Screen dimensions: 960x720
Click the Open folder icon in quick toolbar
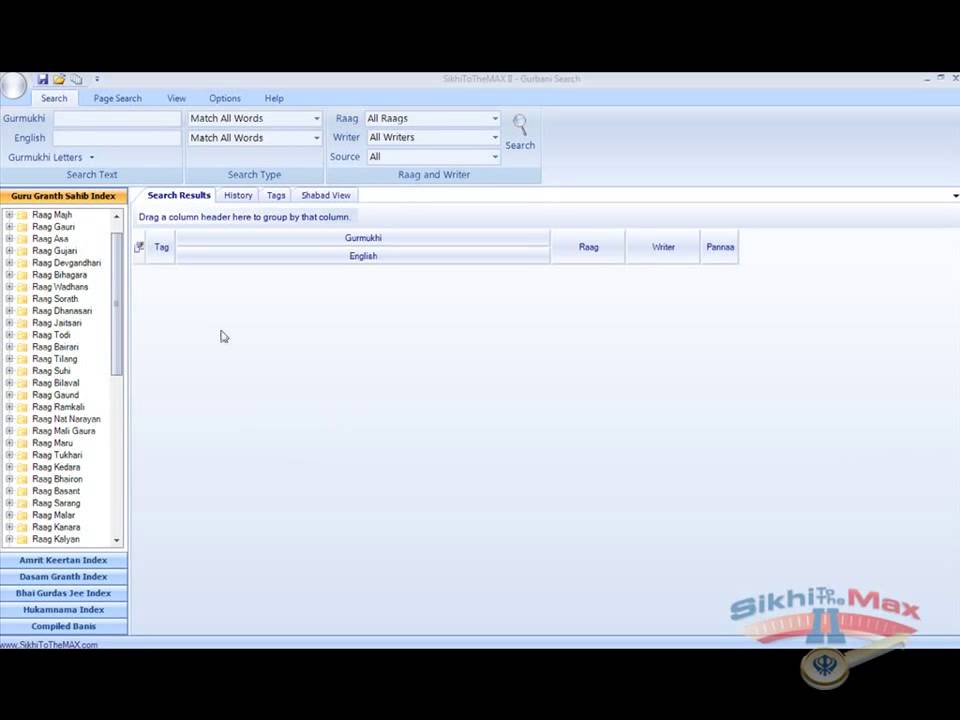pyautogui.click(x=59, y=79)
